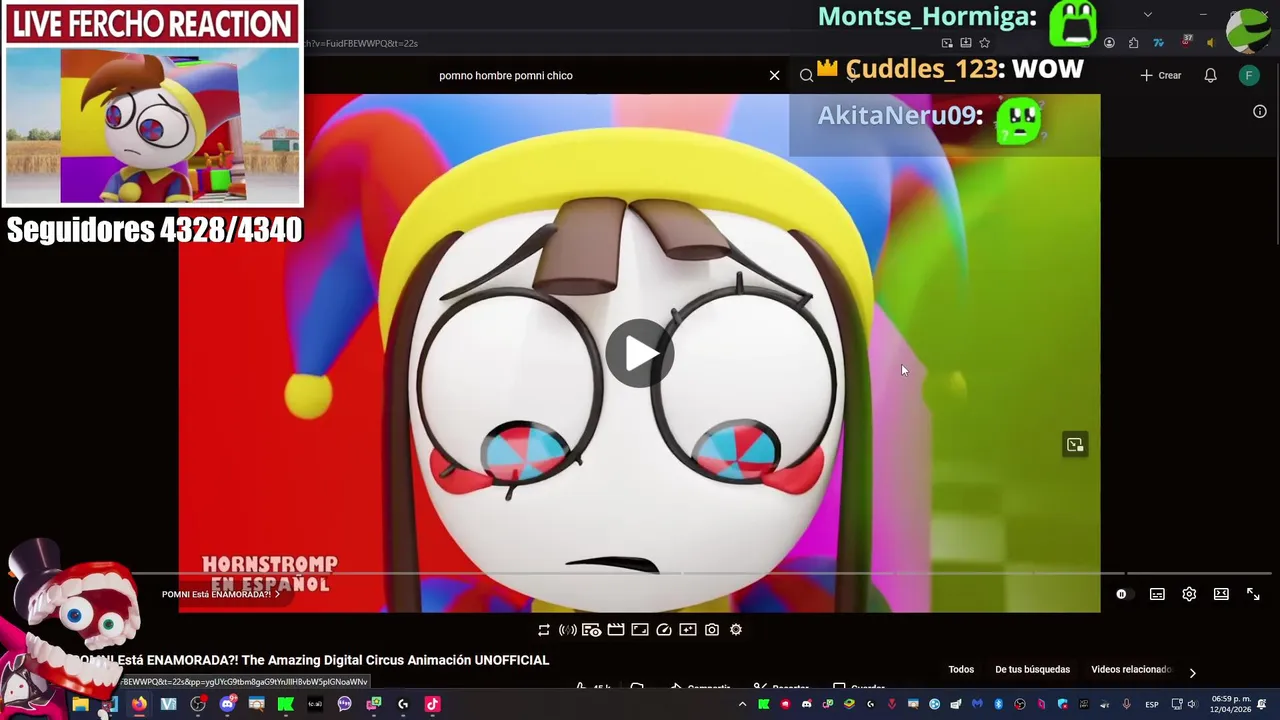Click the clapperboard icon below the video

pos(615,630)
